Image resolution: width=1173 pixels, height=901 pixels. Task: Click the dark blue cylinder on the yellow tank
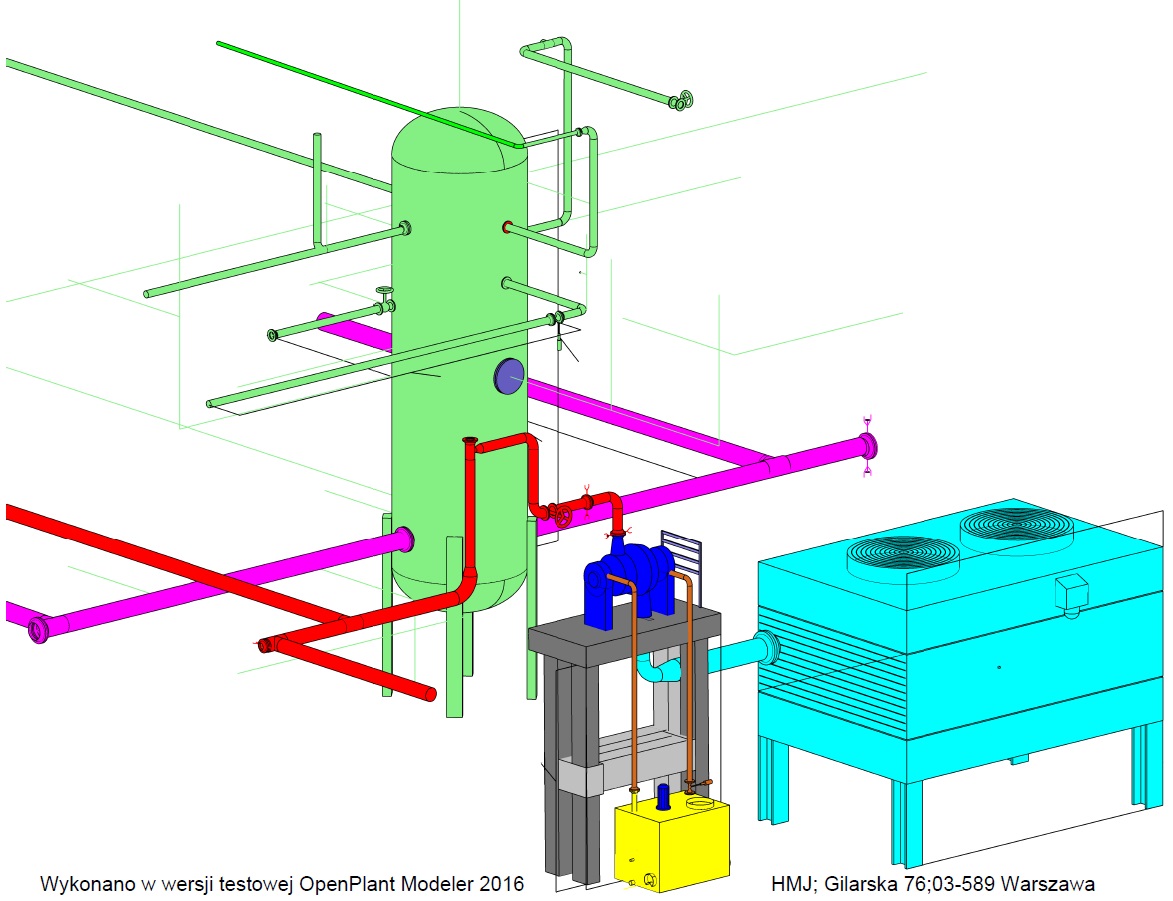pyautogui.click(x=662, y=797)
